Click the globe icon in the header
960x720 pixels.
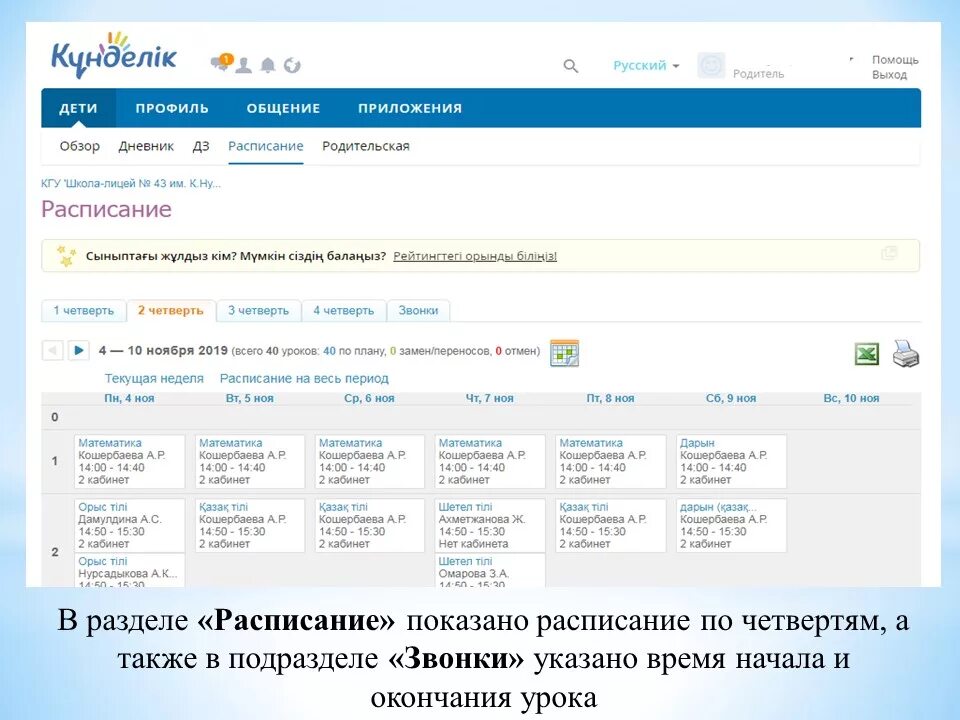tap(292, 64)
